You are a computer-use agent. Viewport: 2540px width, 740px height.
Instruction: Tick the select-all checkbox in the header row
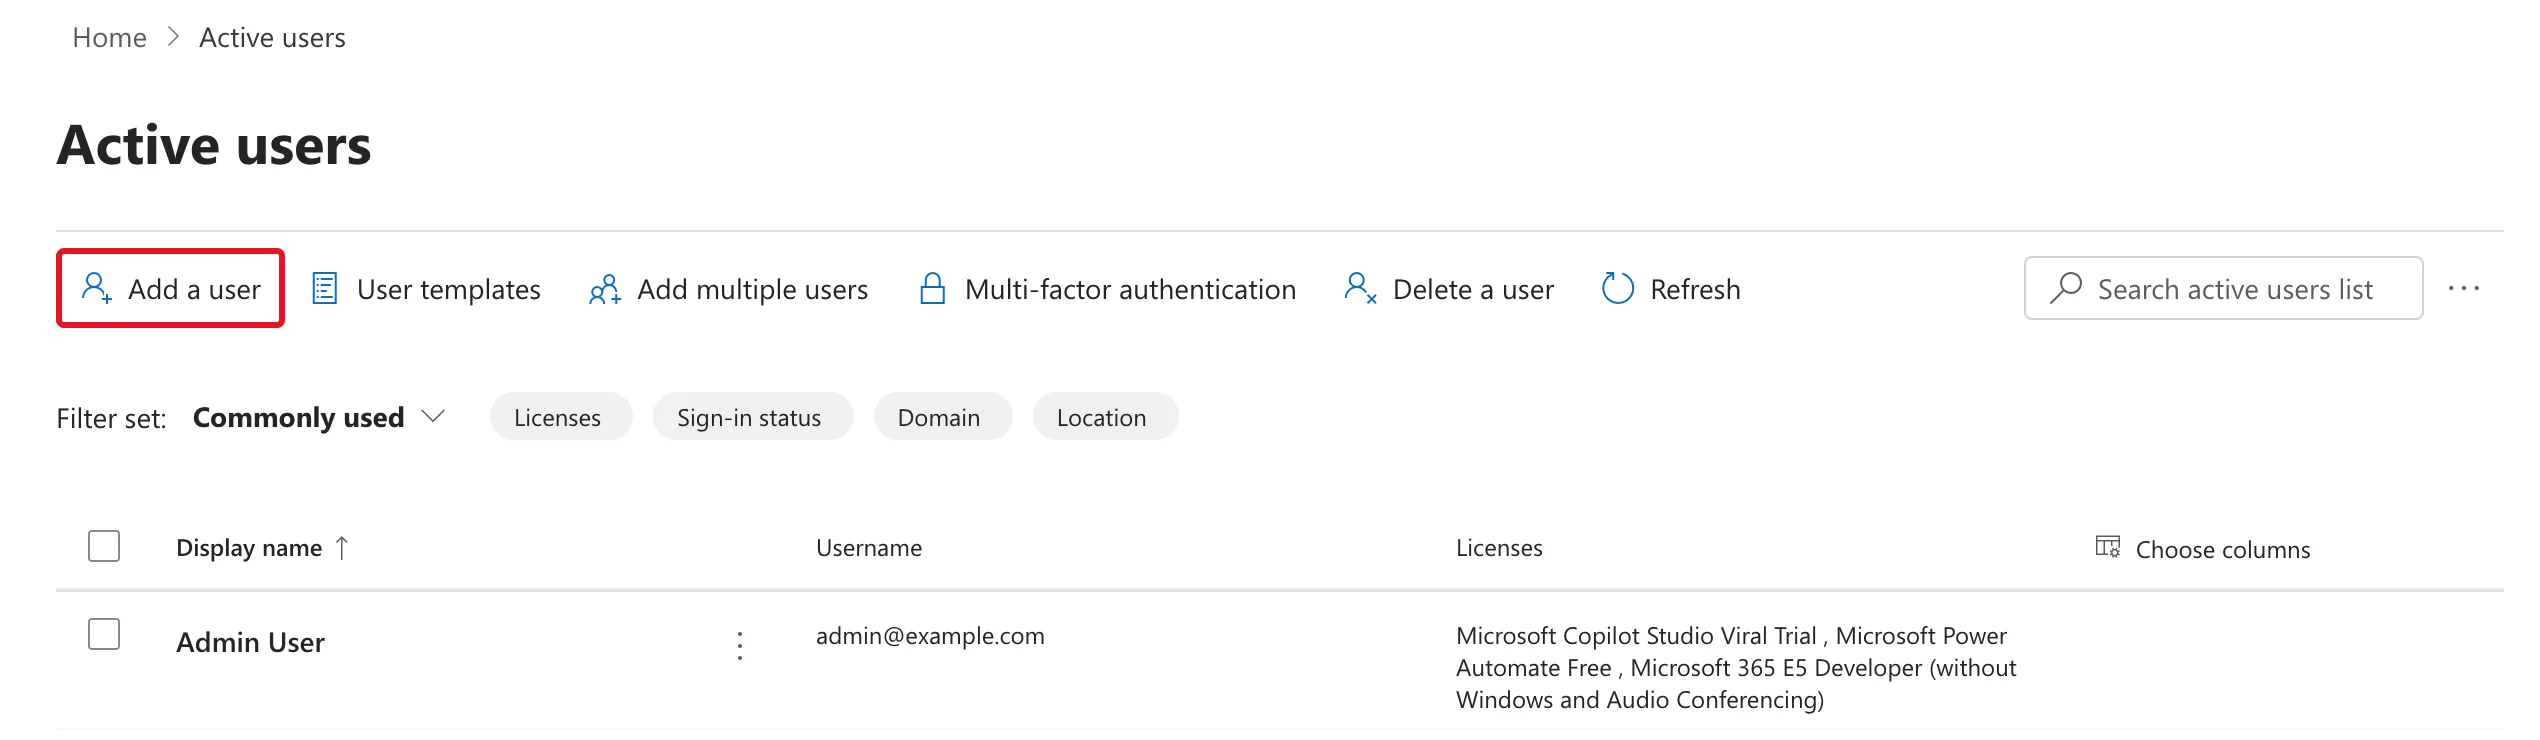[x=104, y=546]
